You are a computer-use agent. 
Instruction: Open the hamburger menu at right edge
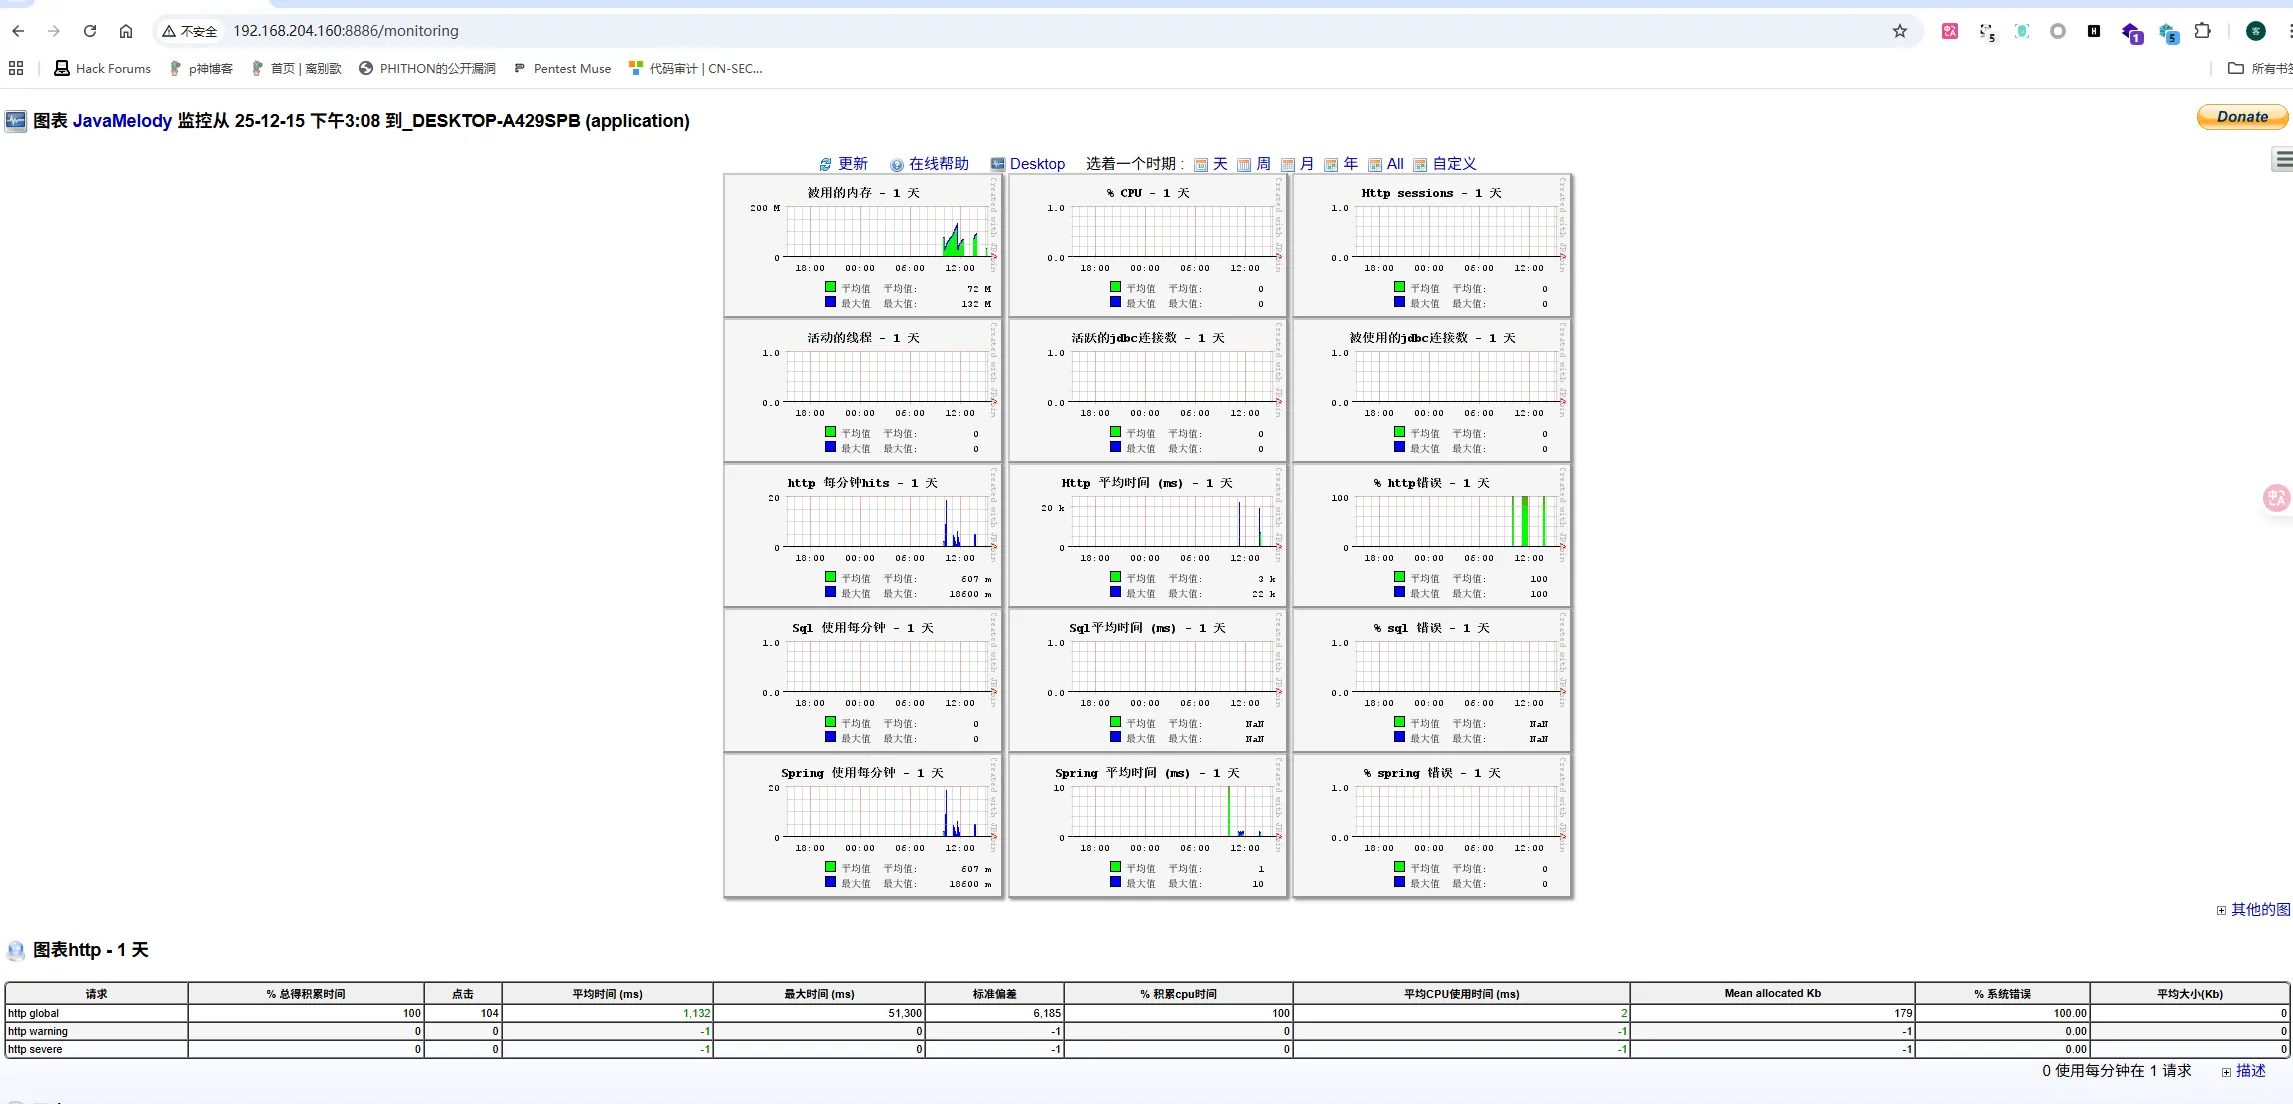point(2283,160)
